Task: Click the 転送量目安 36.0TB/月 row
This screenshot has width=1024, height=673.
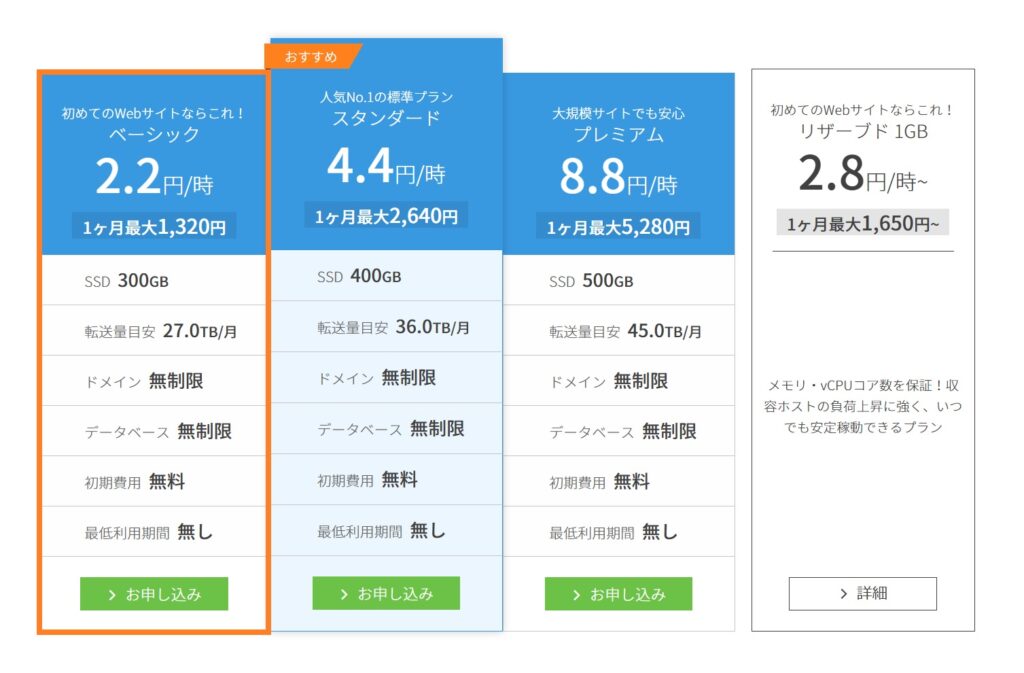Action: [386, 326]
